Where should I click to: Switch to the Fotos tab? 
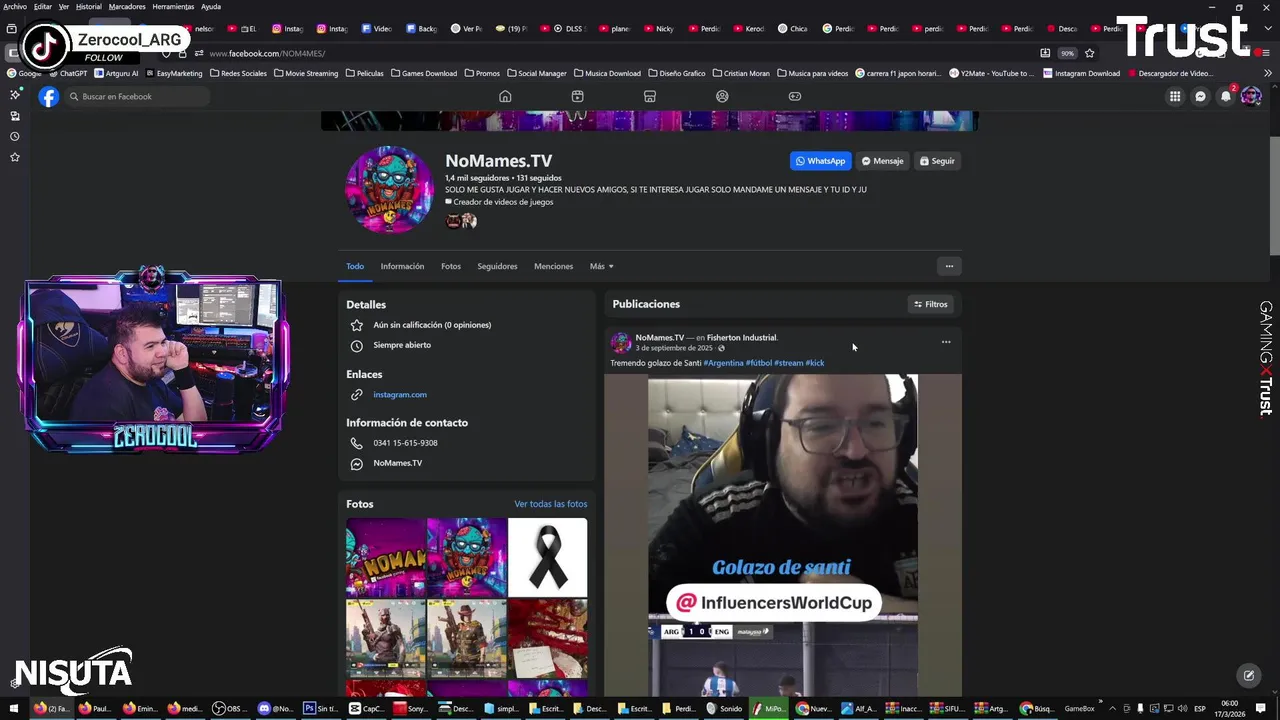tap(451, 266)
